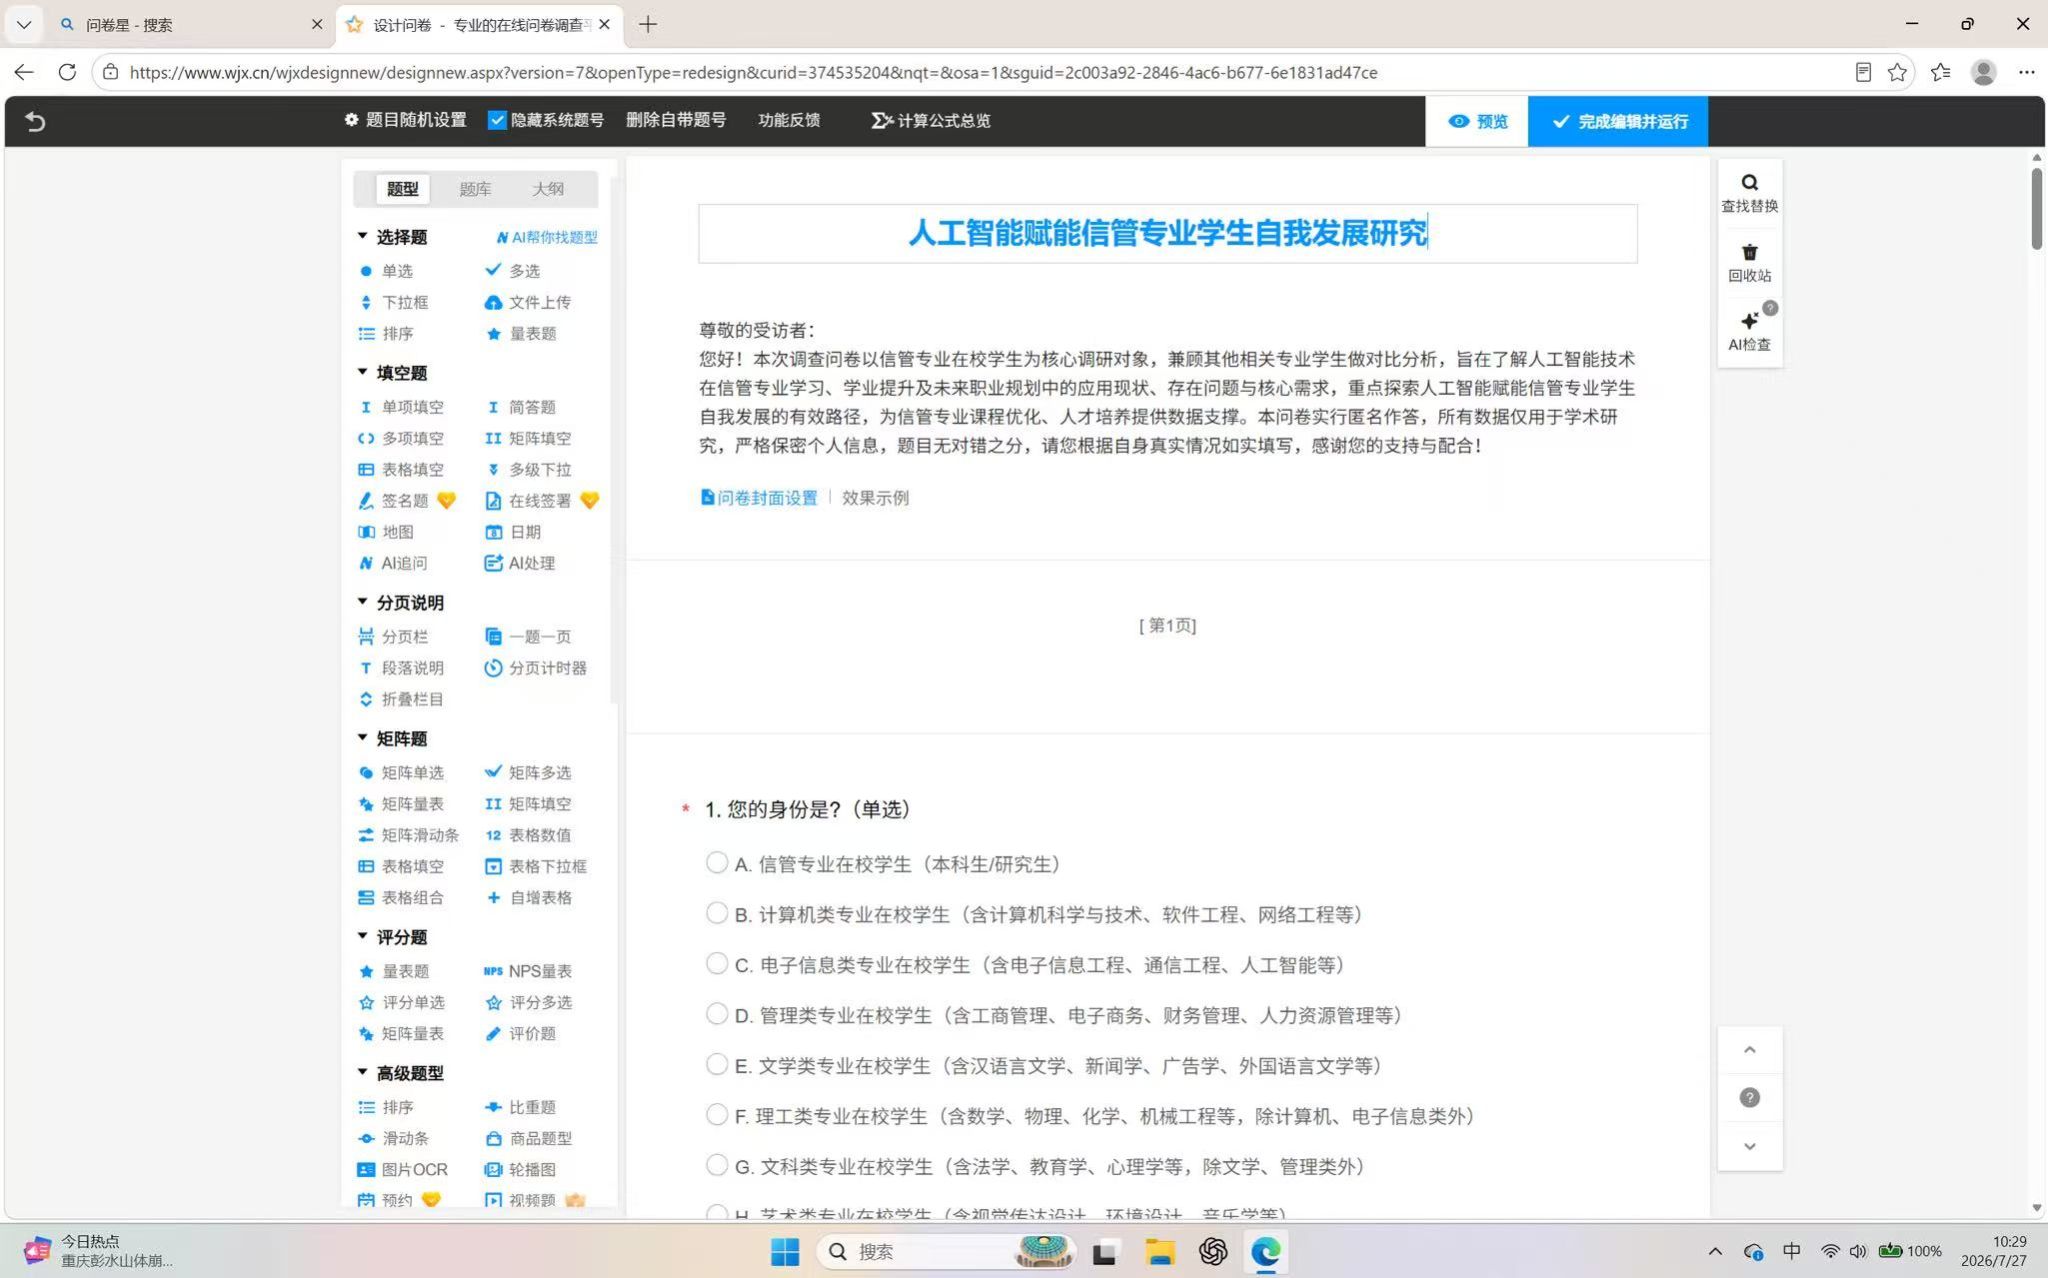Add a 在线签署 online signing question
This screenshot has width=2048, height=1278.
pos(528,500)
